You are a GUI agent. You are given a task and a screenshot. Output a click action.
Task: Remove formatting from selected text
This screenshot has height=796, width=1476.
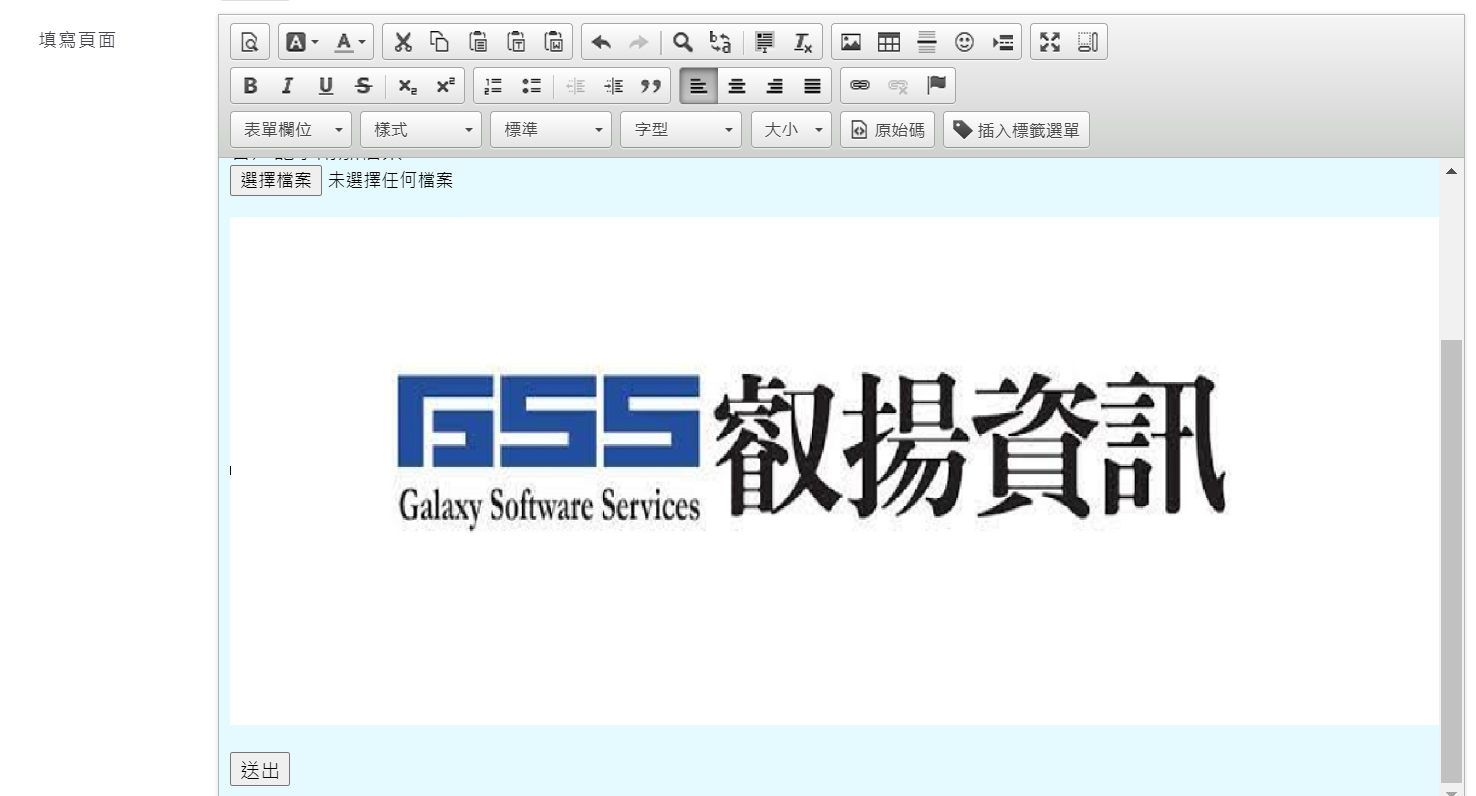[803, 42]
